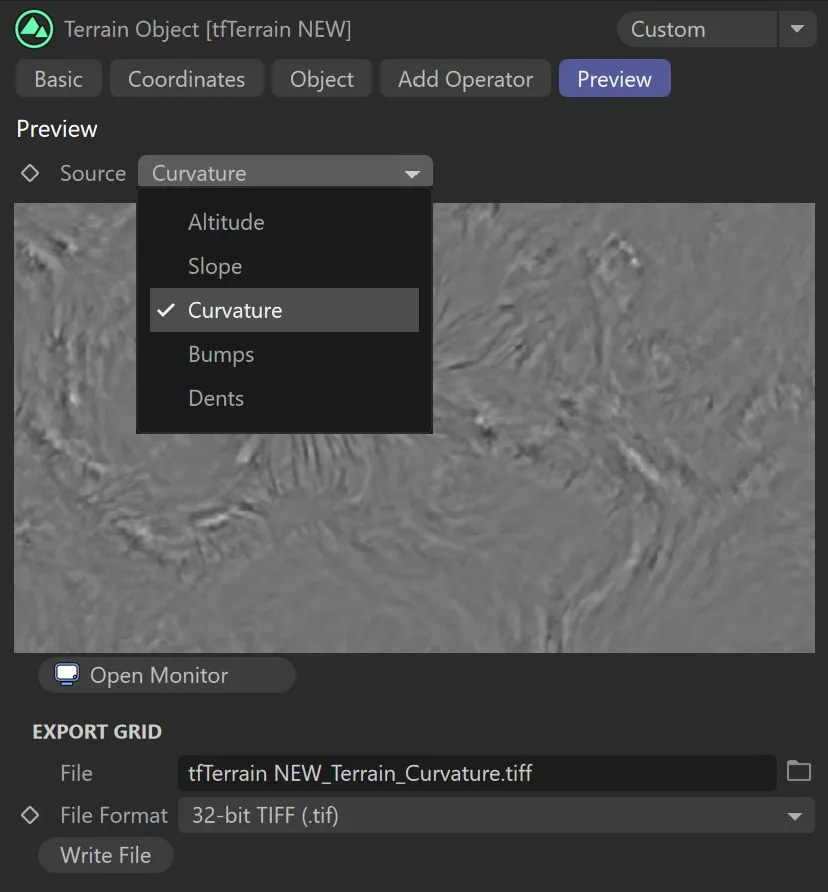Screen dimensions: 828x892
Task: Click the green Terrain Object icon
Action: (x=34, y=29)
